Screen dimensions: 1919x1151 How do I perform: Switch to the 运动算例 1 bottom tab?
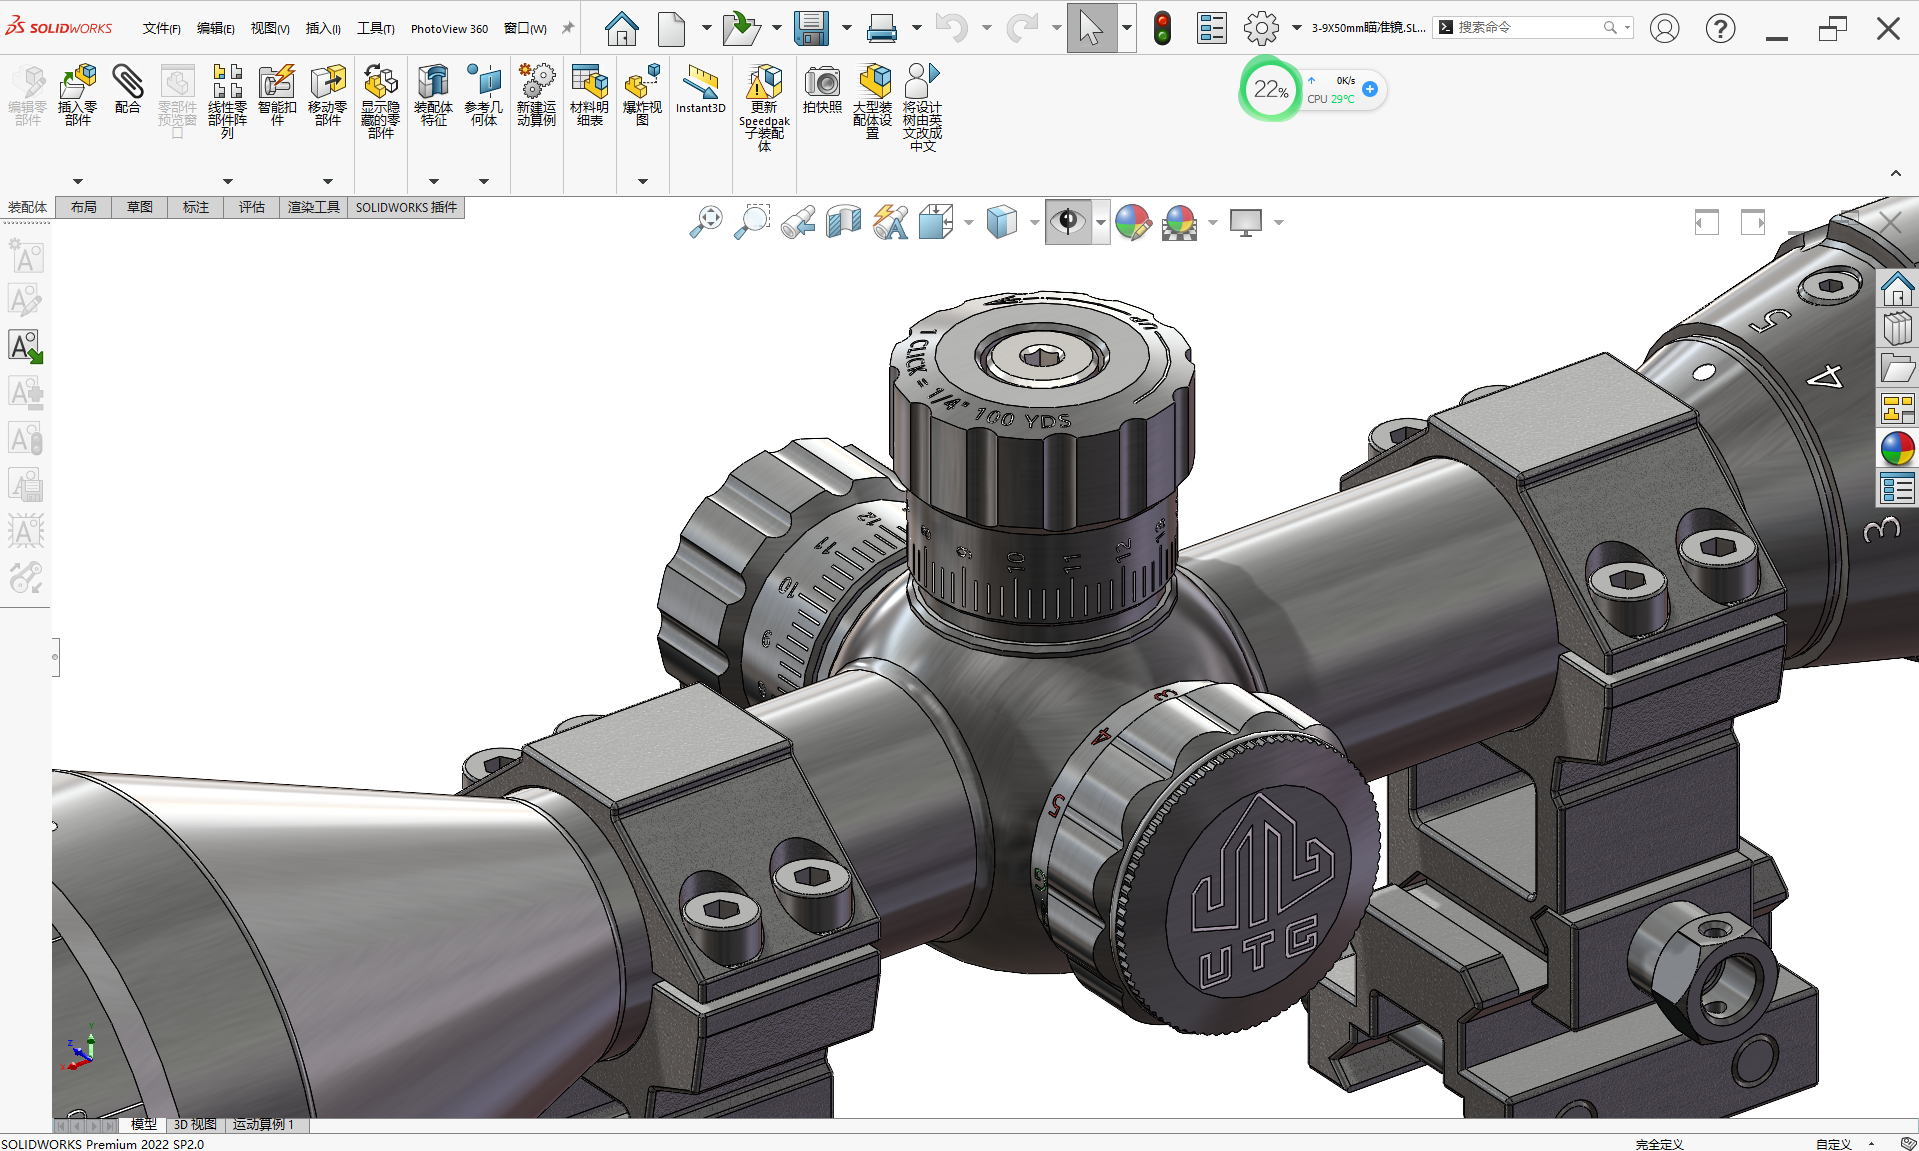265,1125
